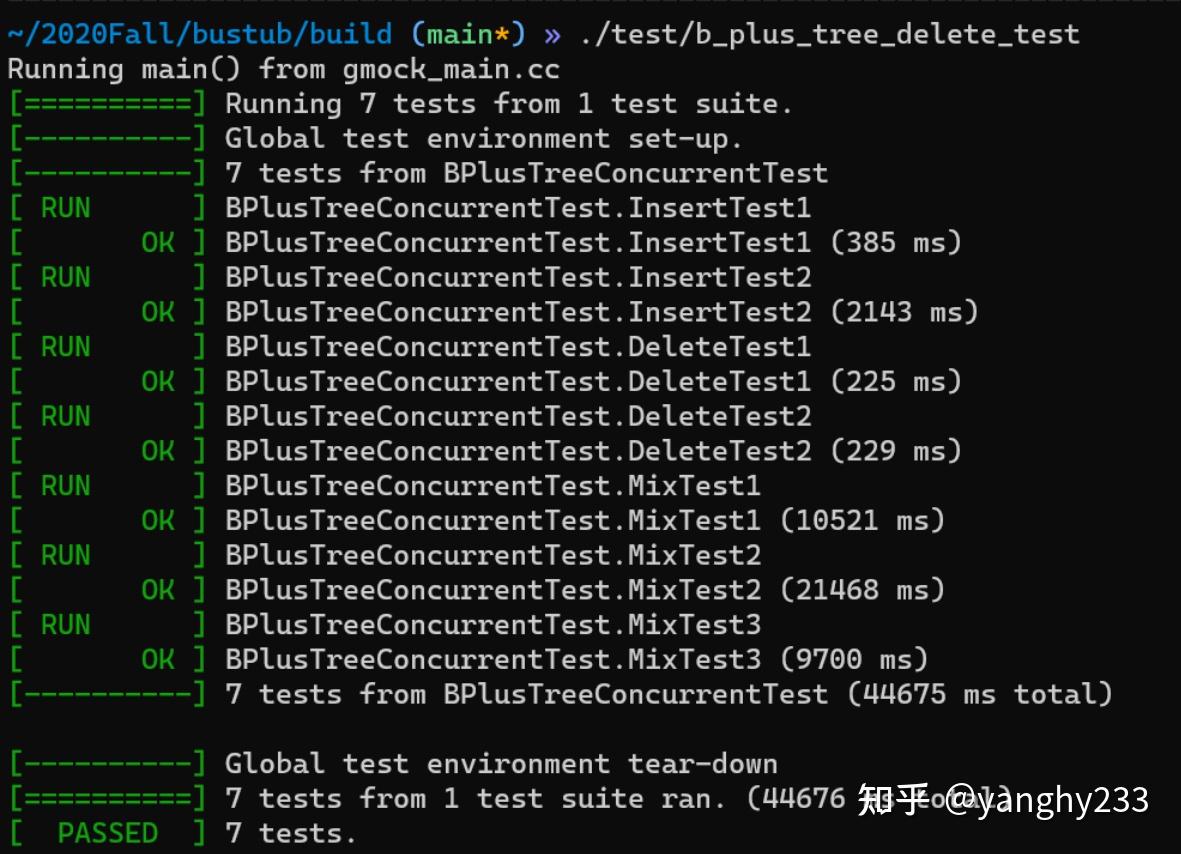Click the "Global test environment set-up." text
The height and width of the screenshot is (854, 1181).
point(484,138)
